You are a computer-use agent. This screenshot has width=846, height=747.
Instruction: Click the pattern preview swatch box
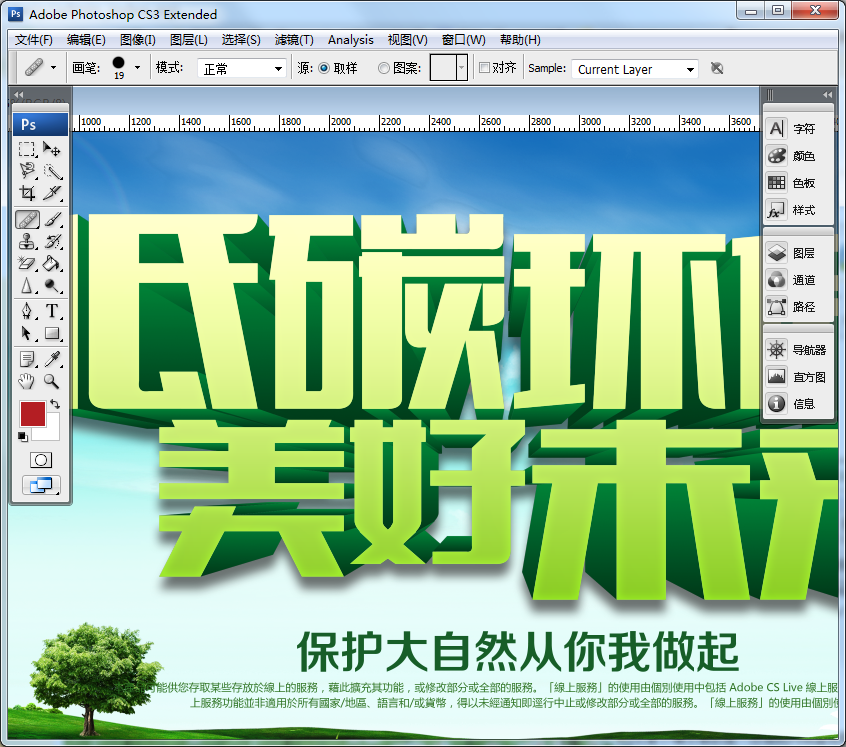(443, 67)
